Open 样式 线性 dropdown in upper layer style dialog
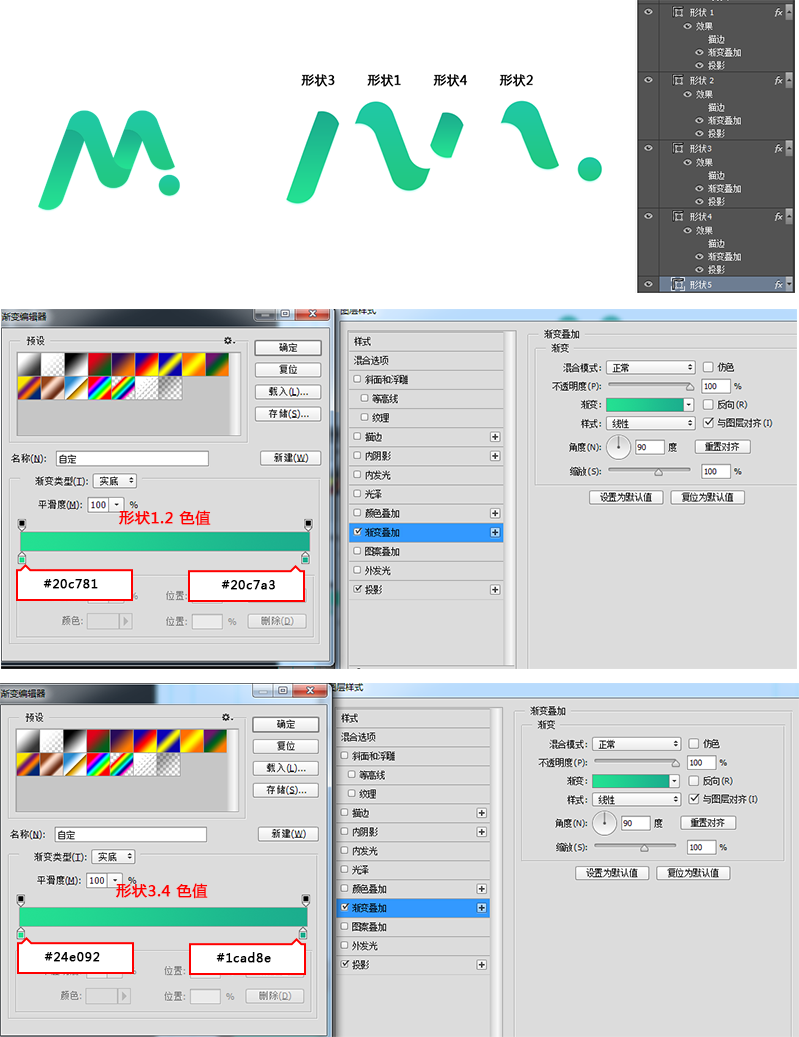Image resolution: width=799 pixels, height=1037 pixels. point(650,423)
